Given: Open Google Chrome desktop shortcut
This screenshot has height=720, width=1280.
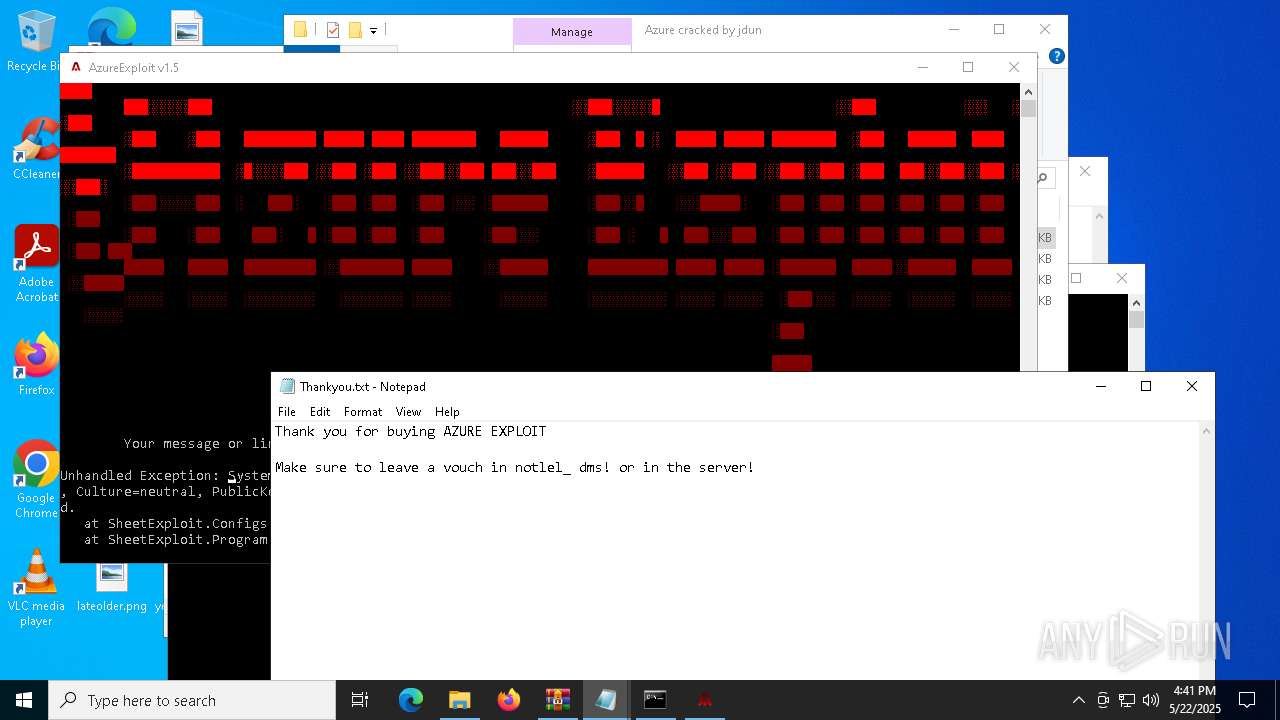Looking at the screenshot, I should tap(36, 480).
